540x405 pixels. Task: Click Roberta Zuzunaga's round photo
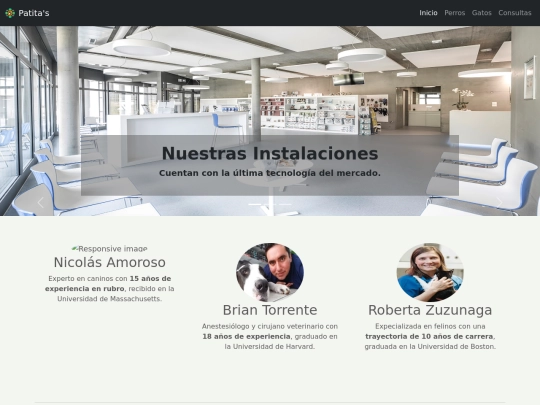(430, 272)
